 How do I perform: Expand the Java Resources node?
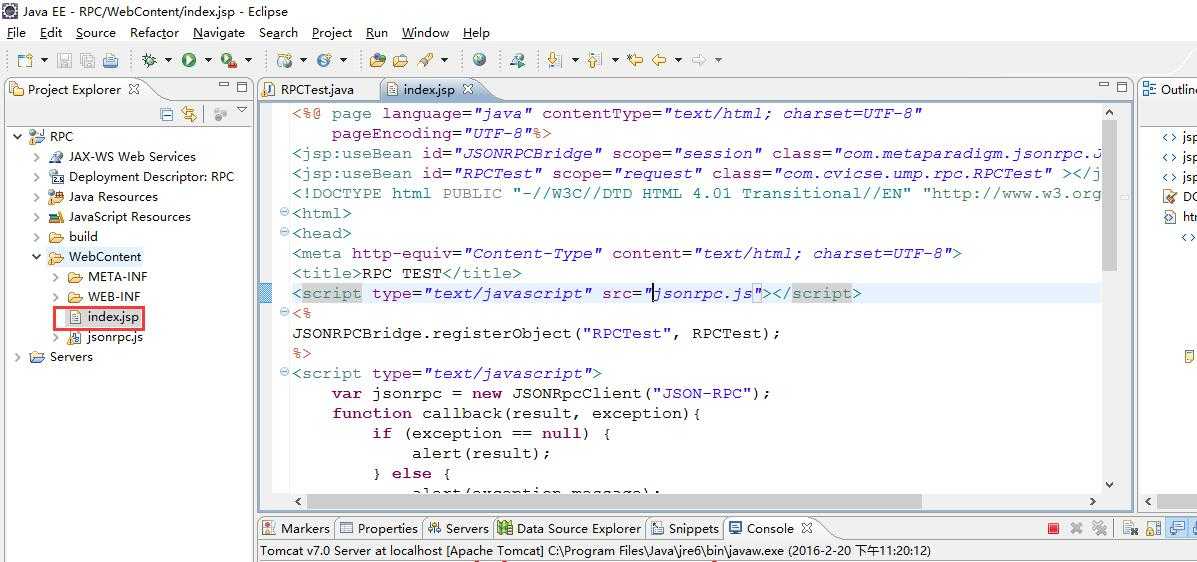(37, 196)
